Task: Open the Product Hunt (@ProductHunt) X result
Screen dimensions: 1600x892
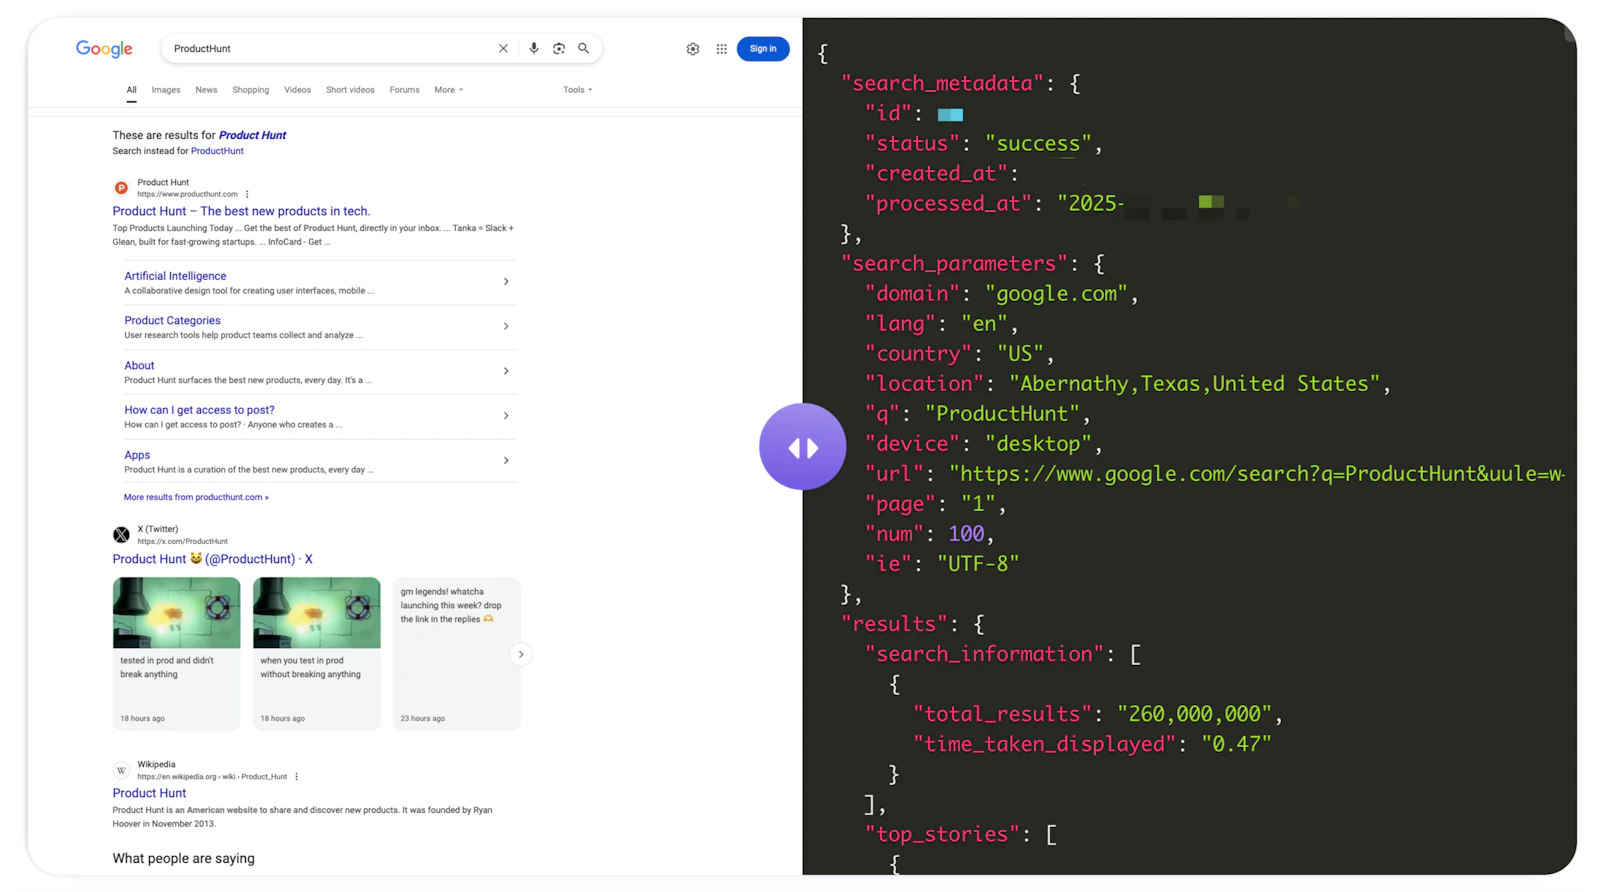Action: pyautogui.click(x=212, y=559)
